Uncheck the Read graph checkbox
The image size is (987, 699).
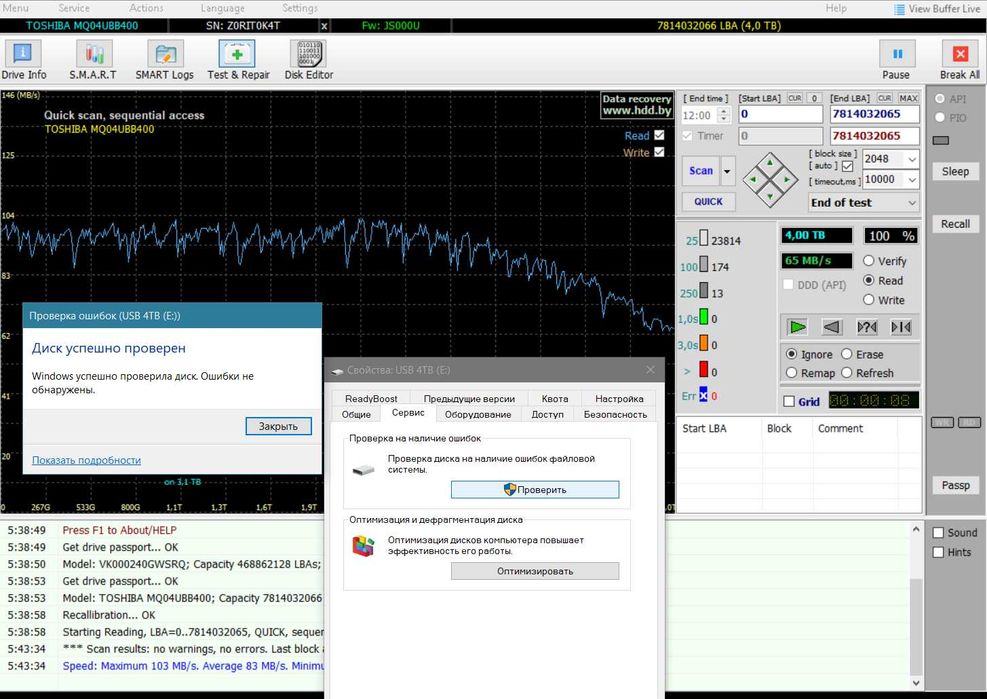658,136
